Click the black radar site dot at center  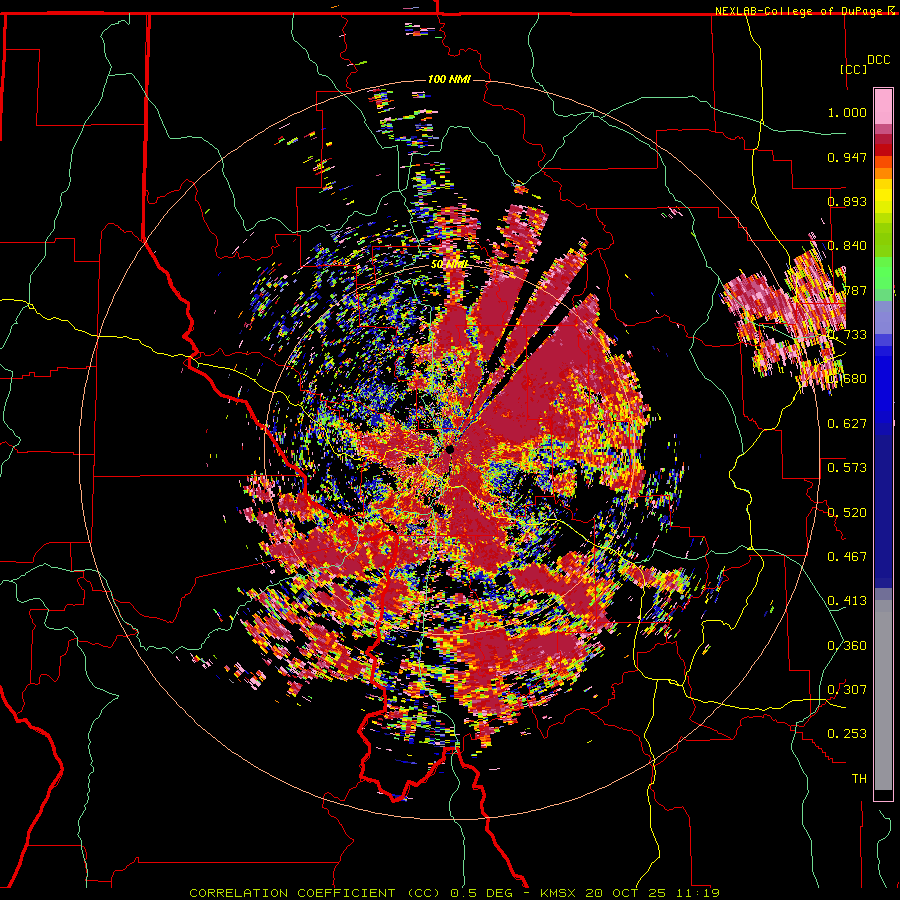click(x=451, y=449)
